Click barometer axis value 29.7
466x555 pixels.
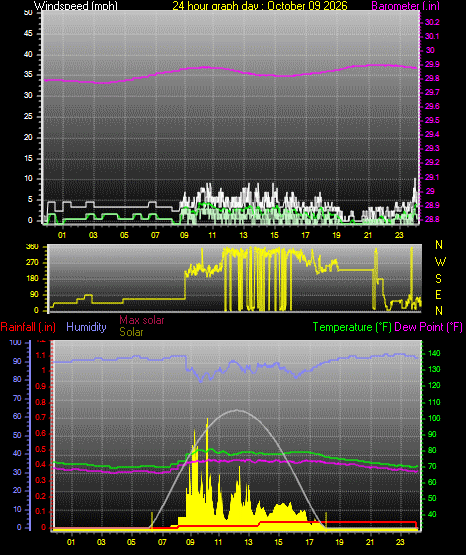pos(432,92)
